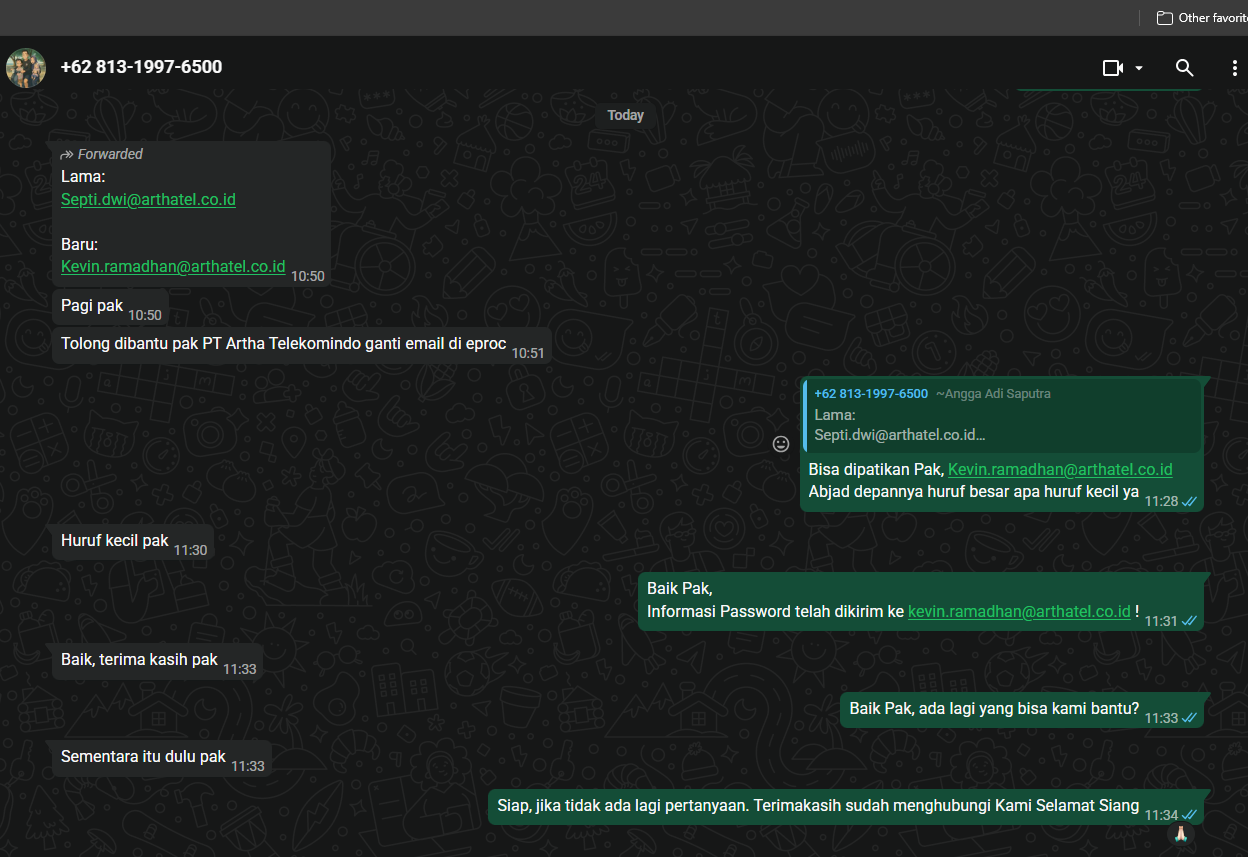This screenshot has width=1248, height=857.
Task: Select the 'Baik, terima kasih pak' message
Action: [158, 661]
